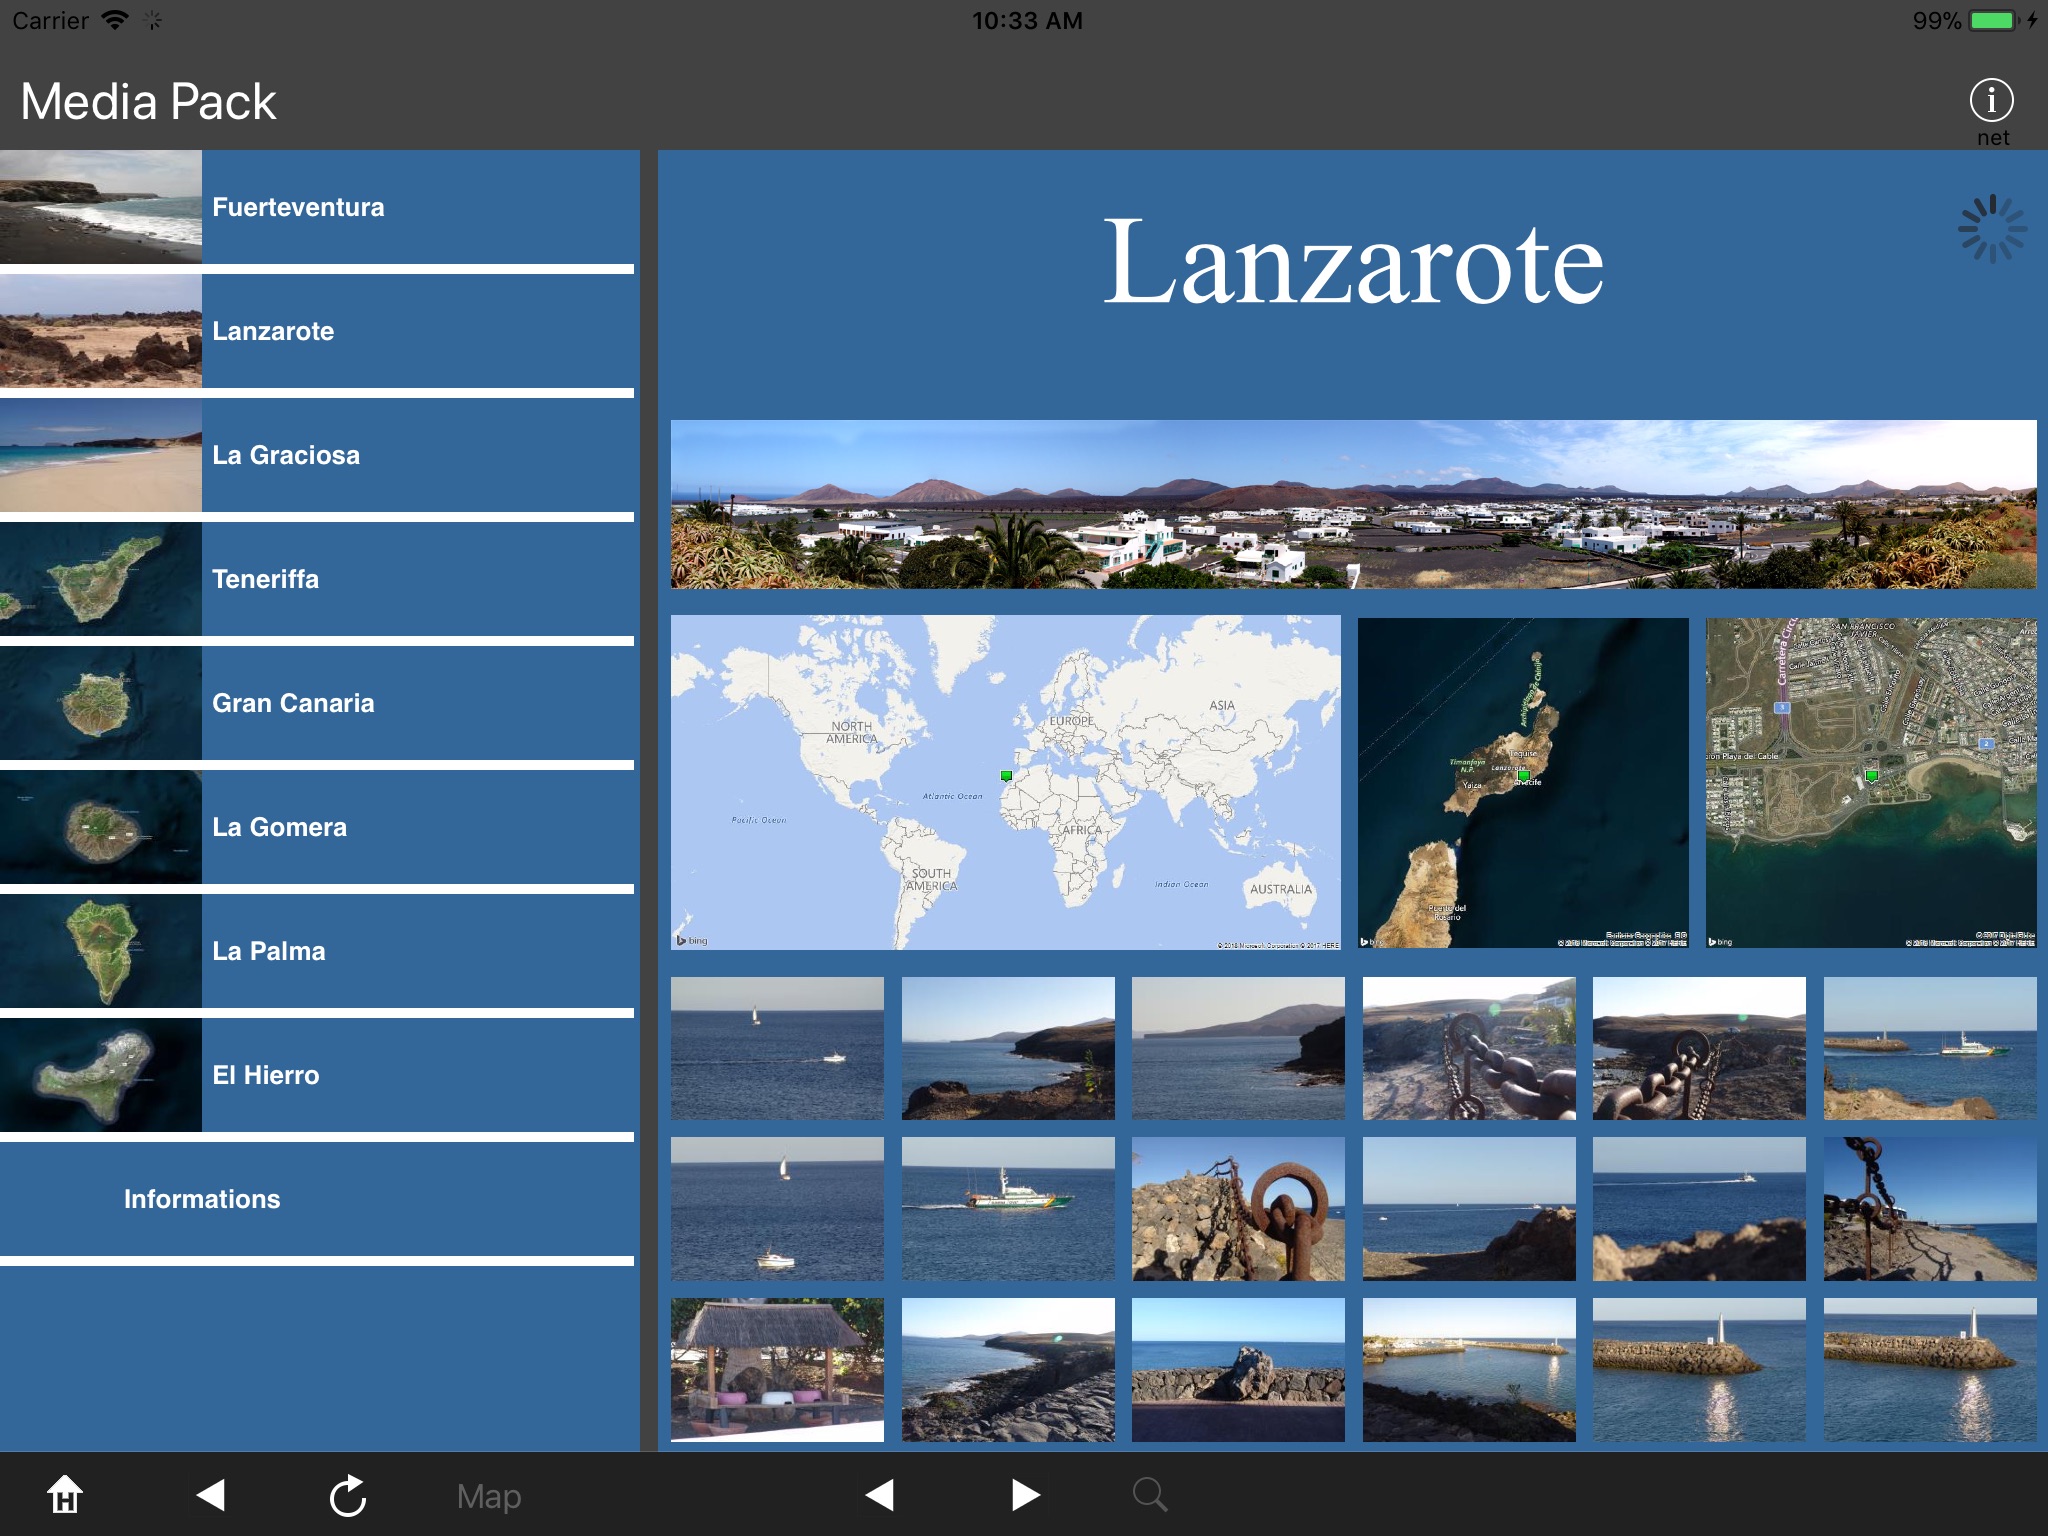Select El Hierro in sidebar
This screenshot has width=2048, height=1536.
tap(265, 1075)
